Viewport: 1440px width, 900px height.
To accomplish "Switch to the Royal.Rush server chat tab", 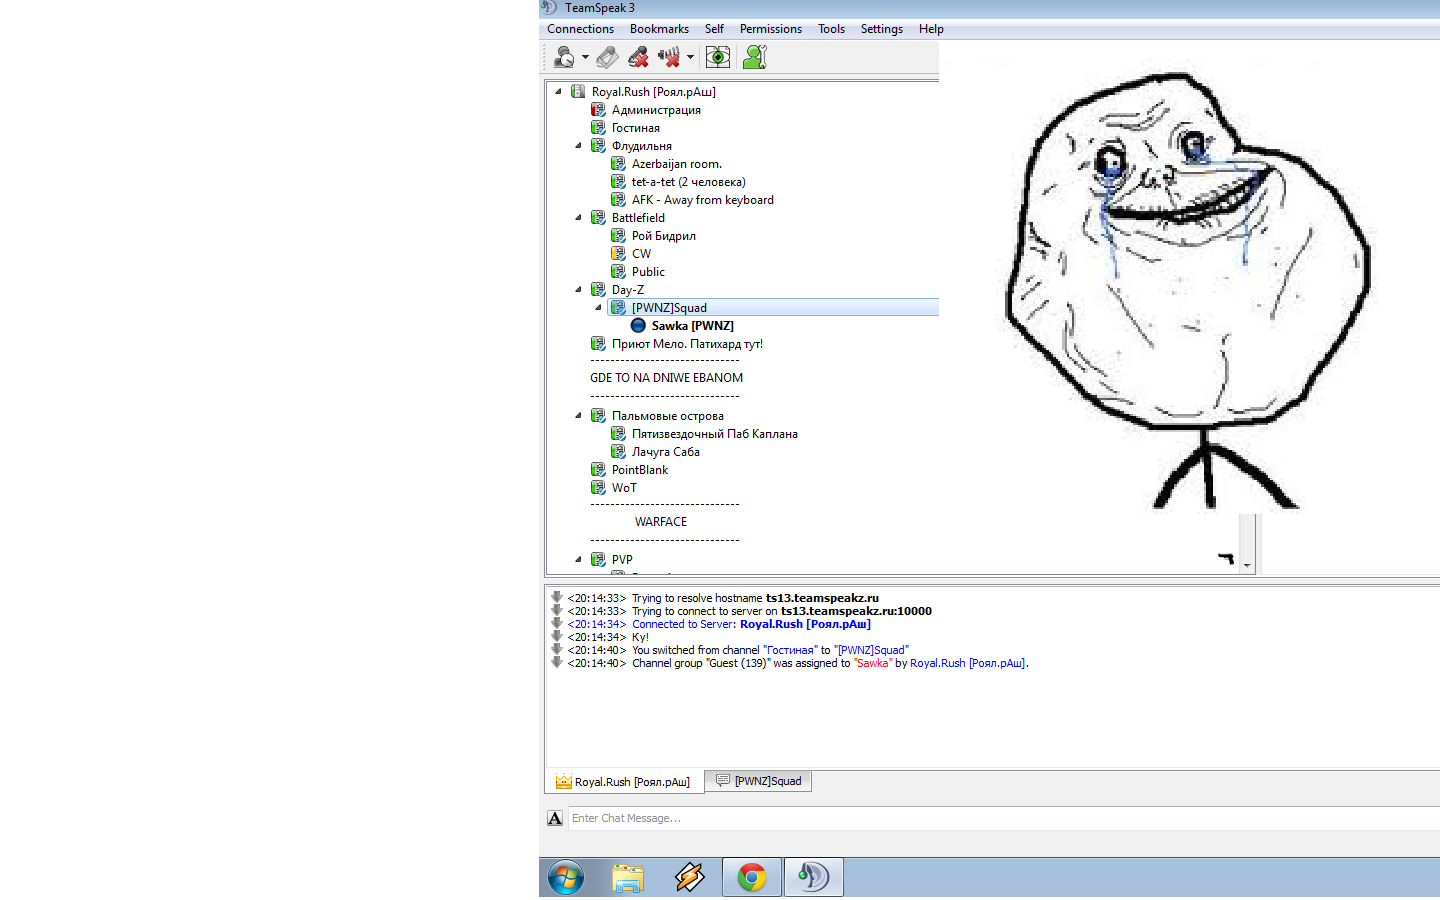I will click(624, 782).
